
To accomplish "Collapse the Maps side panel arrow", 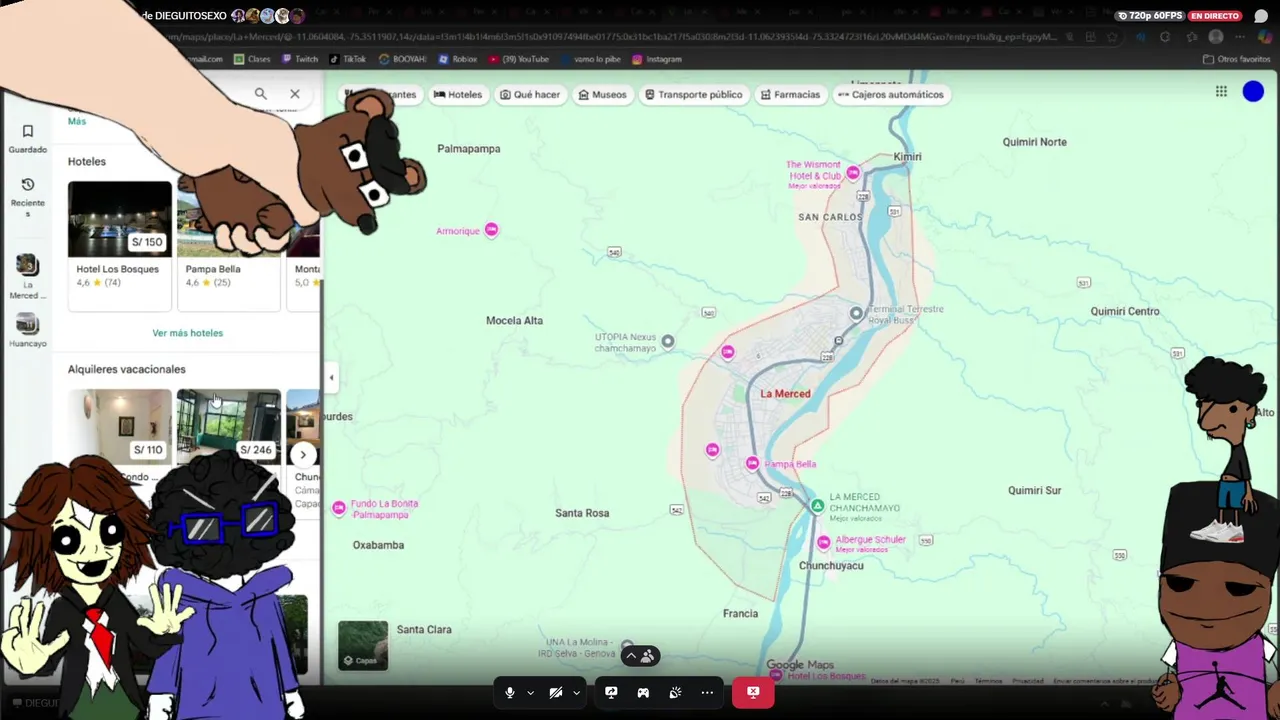I will (331, 377).
